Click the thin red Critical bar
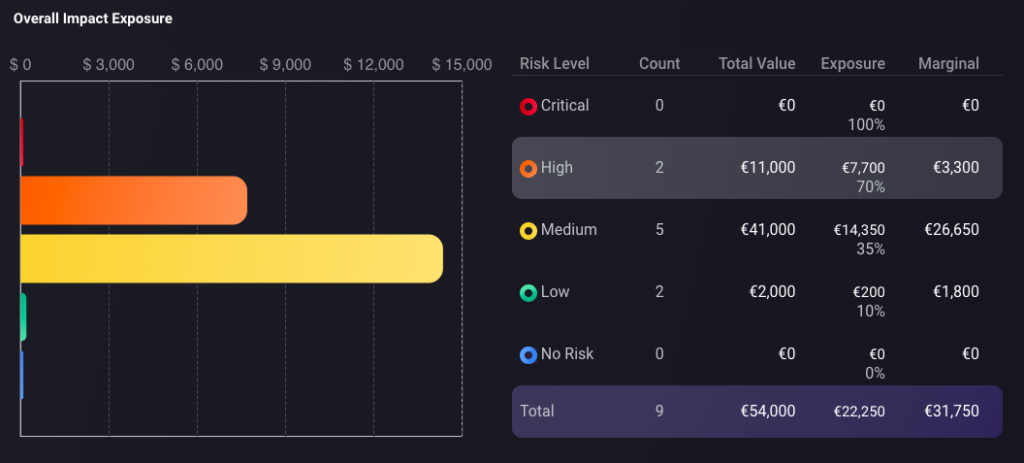1024x463 pixels. [x=22, y=142]
